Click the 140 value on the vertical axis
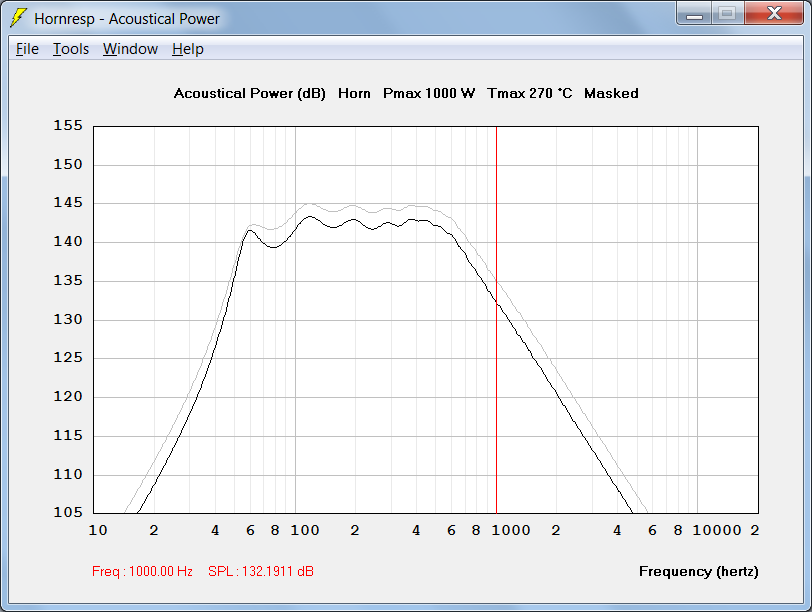 [68, 242]
